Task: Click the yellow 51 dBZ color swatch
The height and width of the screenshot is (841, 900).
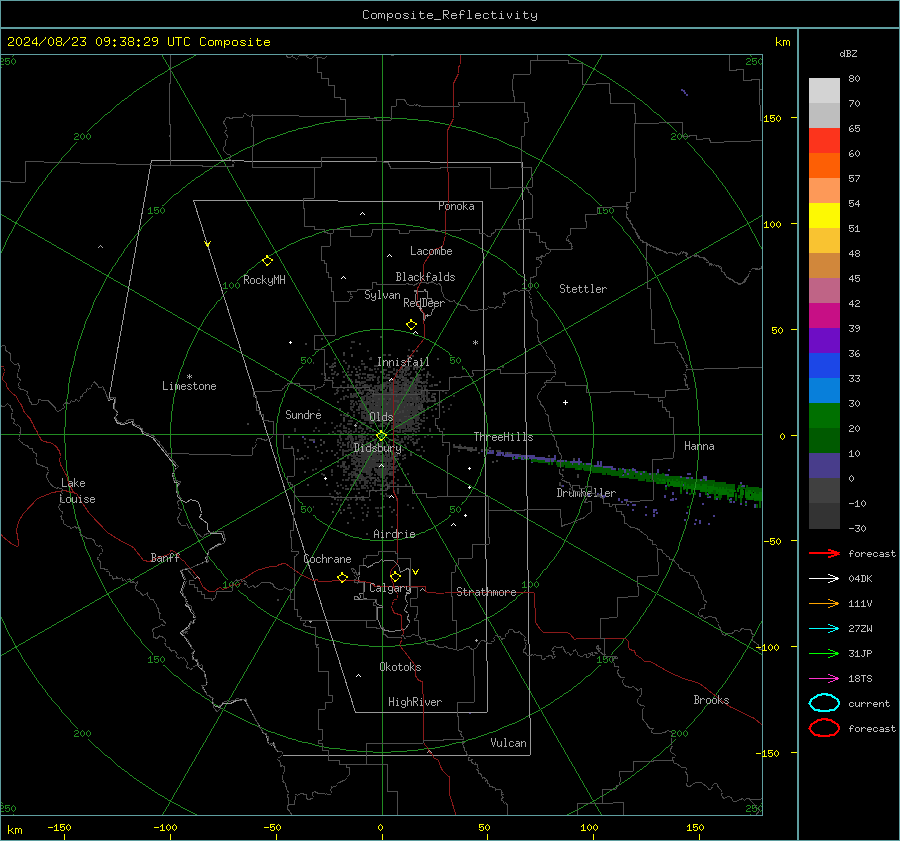Action: pos(824,215)
